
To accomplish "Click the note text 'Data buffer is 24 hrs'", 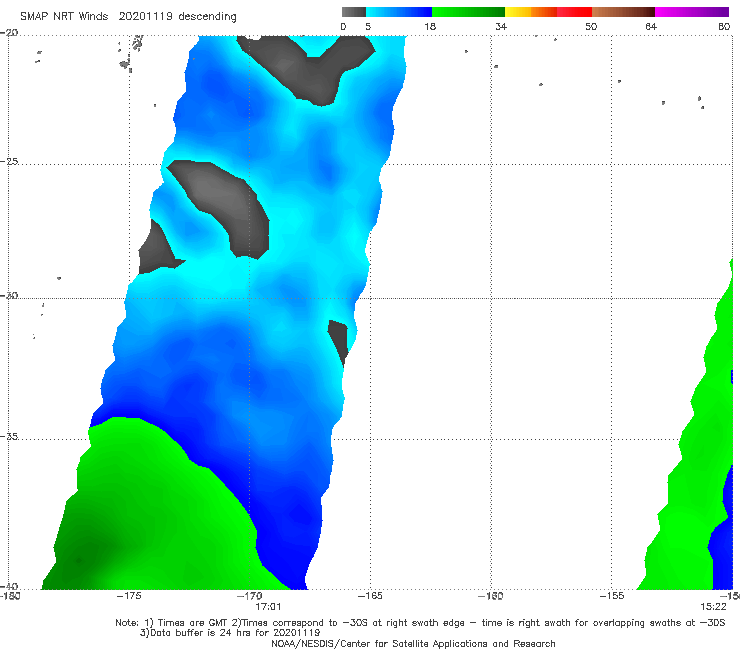I will coord(199,633).
